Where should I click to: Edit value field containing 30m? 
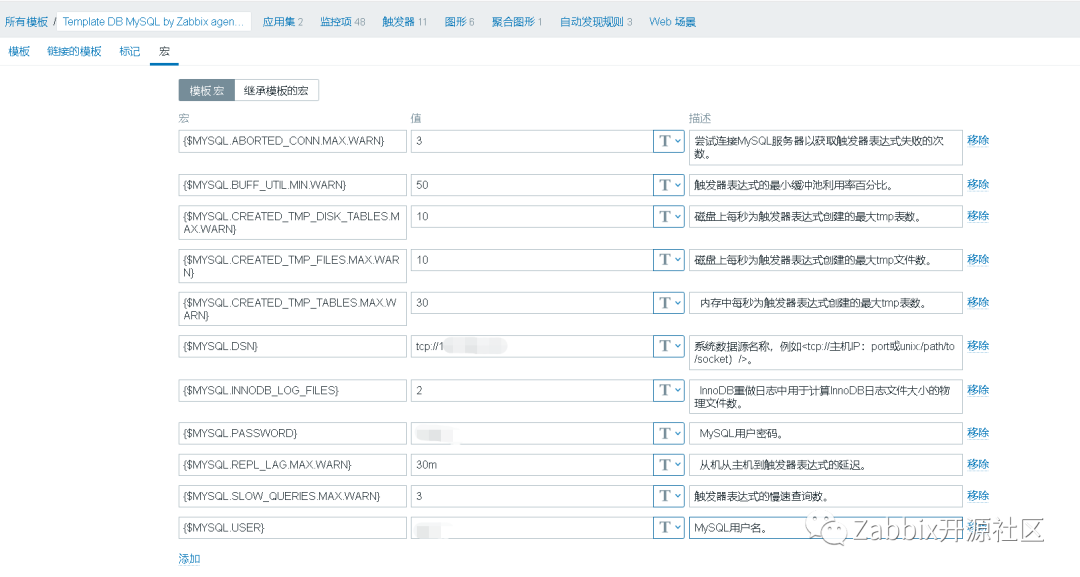pyautogui.click(x=532, y=465)
